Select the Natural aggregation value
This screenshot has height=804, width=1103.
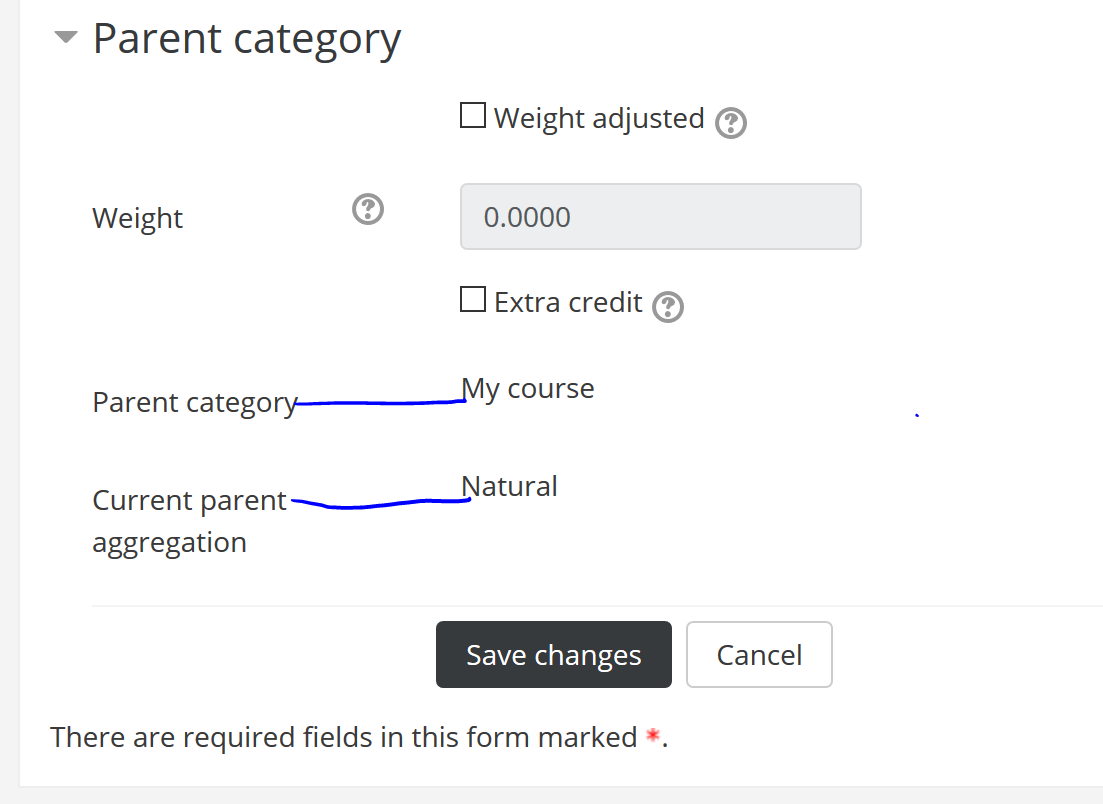pos(509,486)
